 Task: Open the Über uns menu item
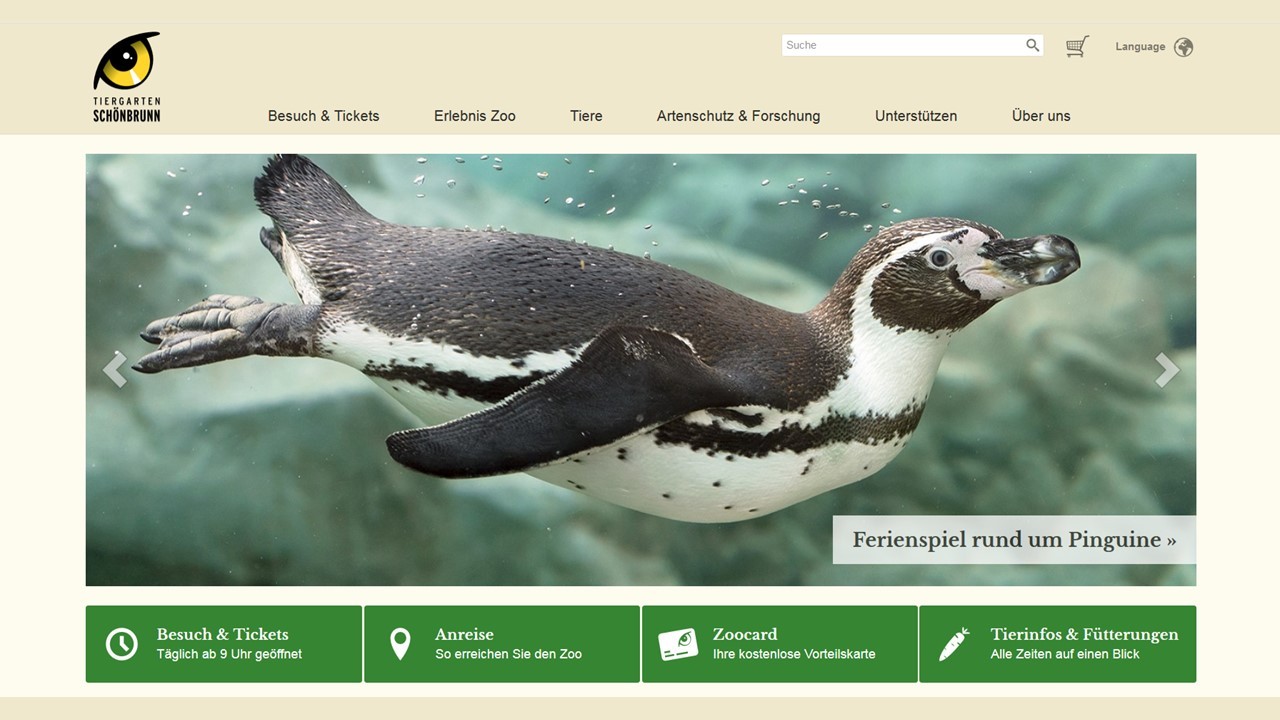pos(1041,116)
